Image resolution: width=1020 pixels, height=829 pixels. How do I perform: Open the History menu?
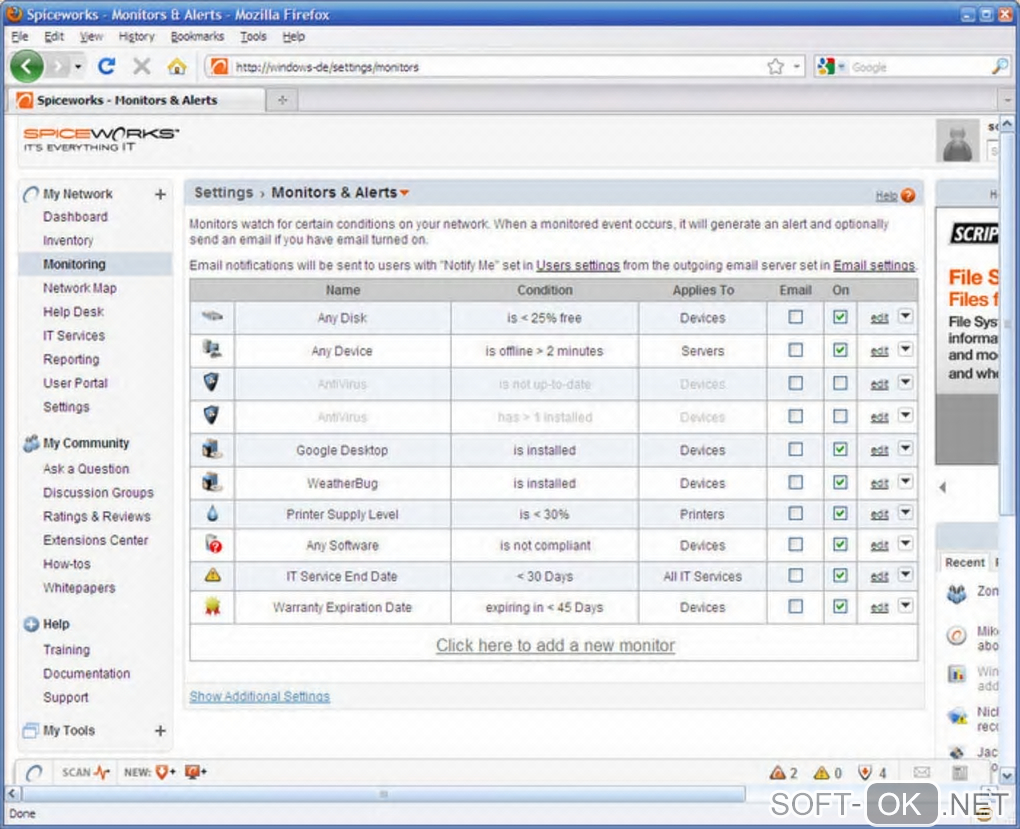point(137,36)
